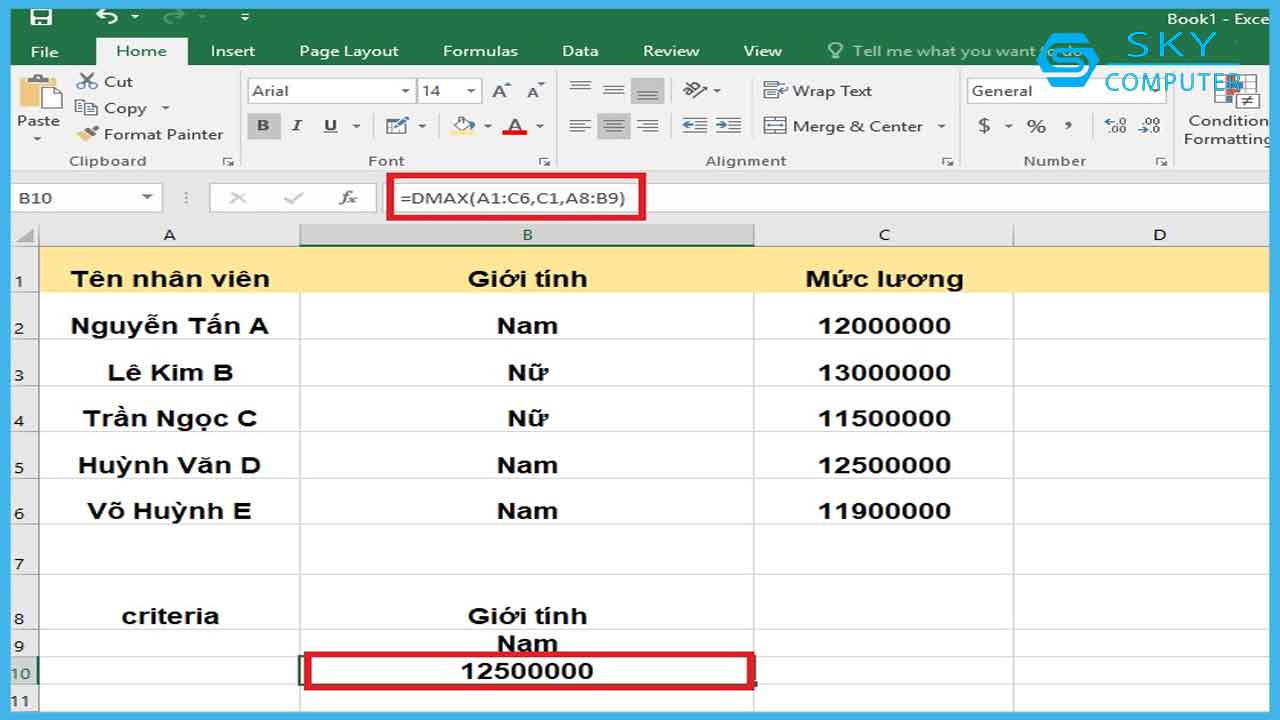The image size is (1280, 720).
Task: Open the Merge & Center dropdown arrow
Action: point(941,126)
